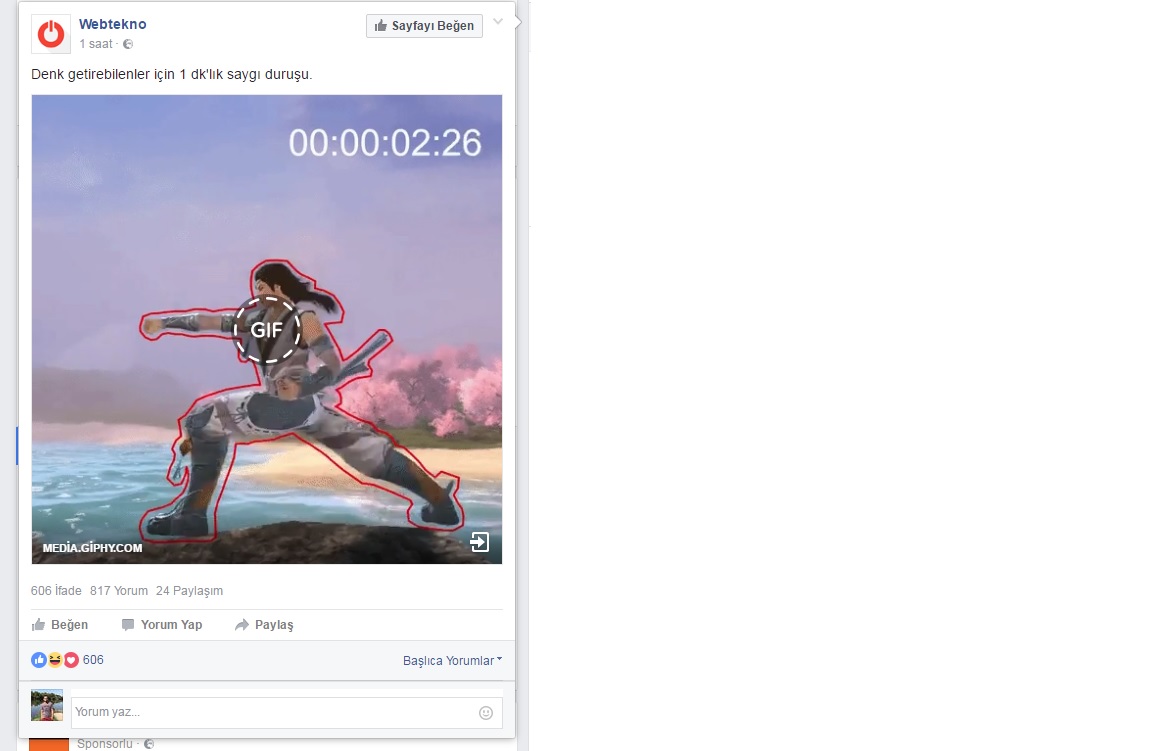
Task: Click the Beğen like button
Action: click(60, 625)
